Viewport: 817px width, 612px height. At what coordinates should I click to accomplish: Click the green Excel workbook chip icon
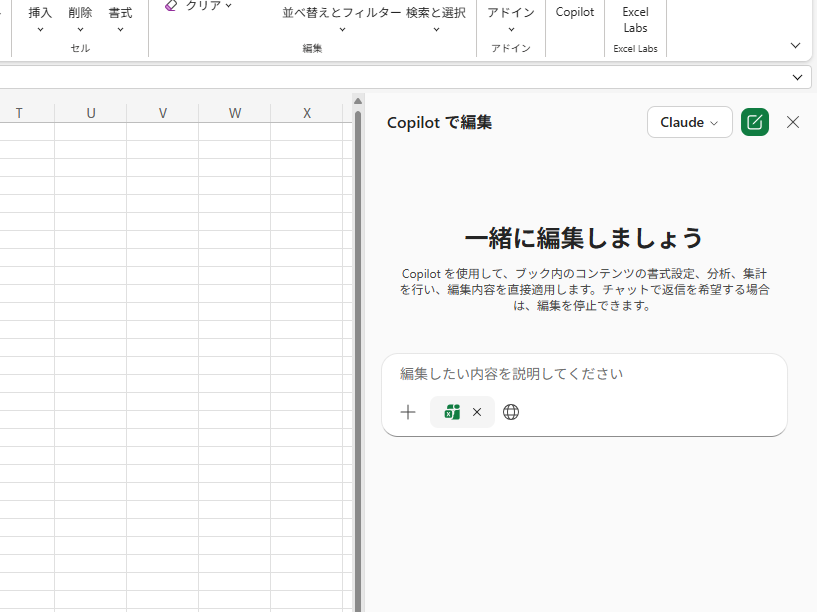[x=452, y=412]
